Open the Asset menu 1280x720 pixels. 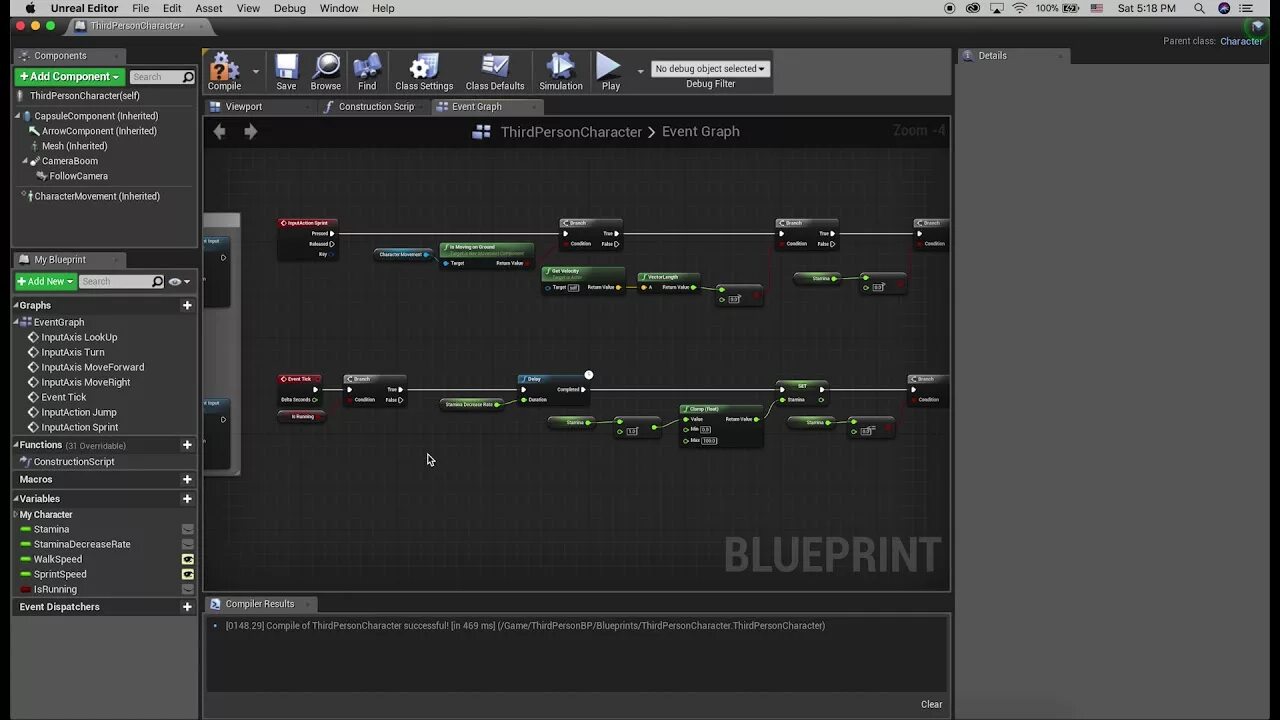(x=209, y=8)
